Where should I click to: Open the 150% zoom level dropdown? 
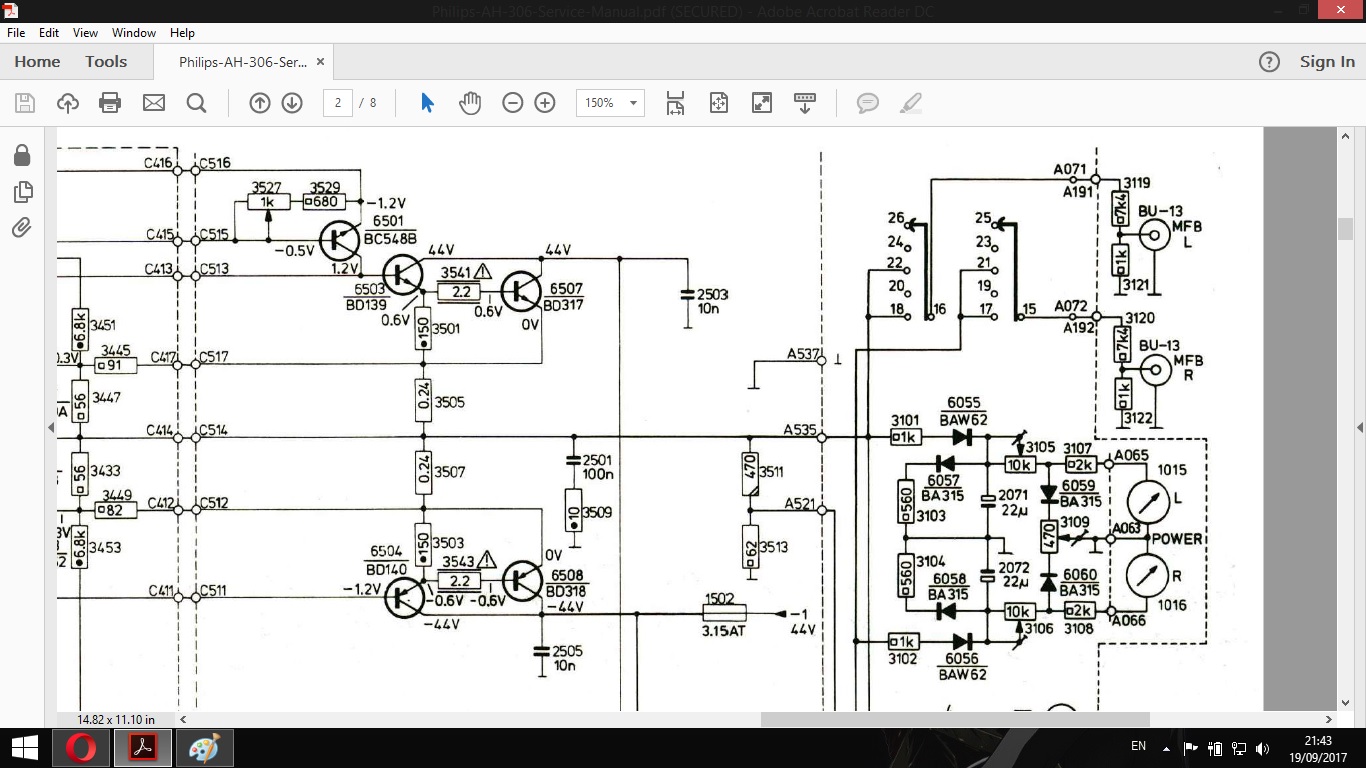click(610, 103)
